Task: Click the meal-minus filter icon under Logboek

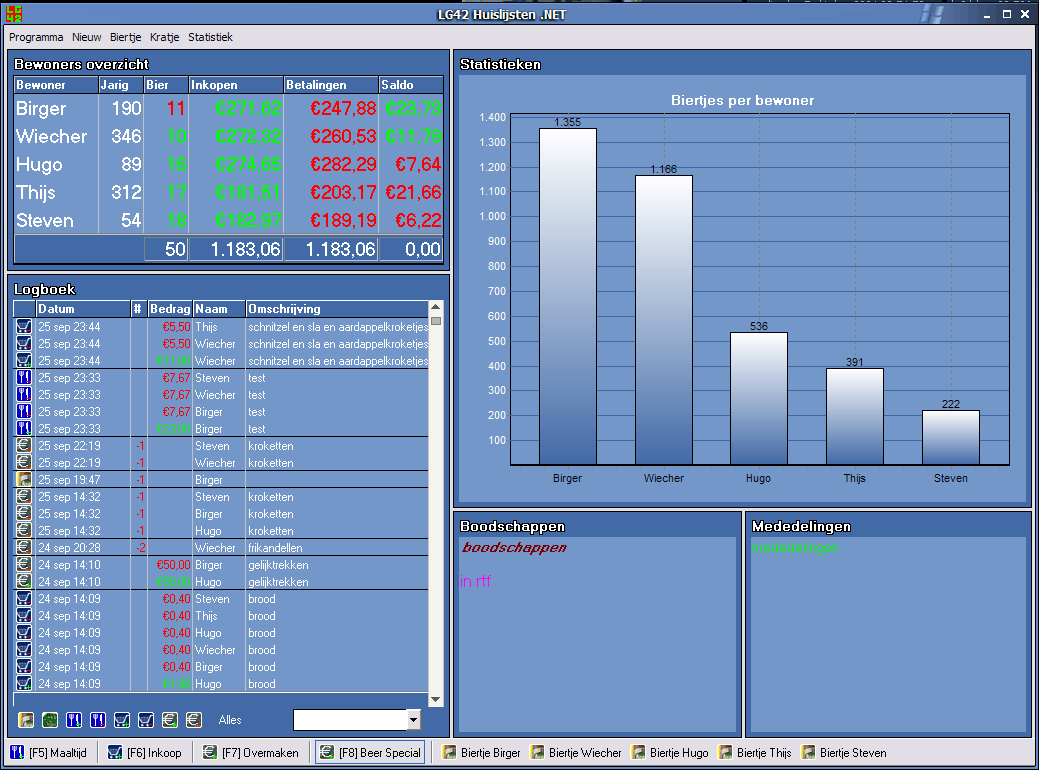Action: click(x=98, y=720)
